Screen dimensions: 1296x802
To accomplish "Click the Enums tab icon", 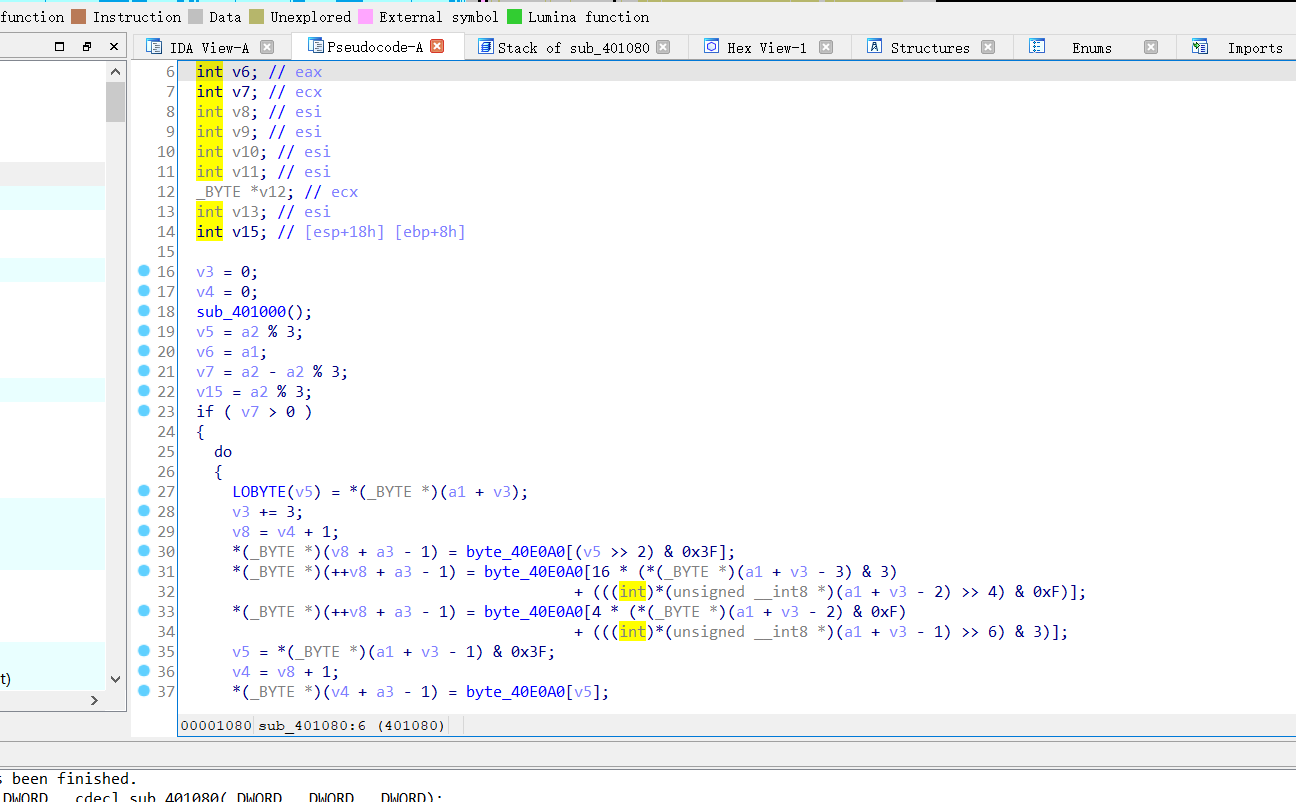I will 1037,47.
